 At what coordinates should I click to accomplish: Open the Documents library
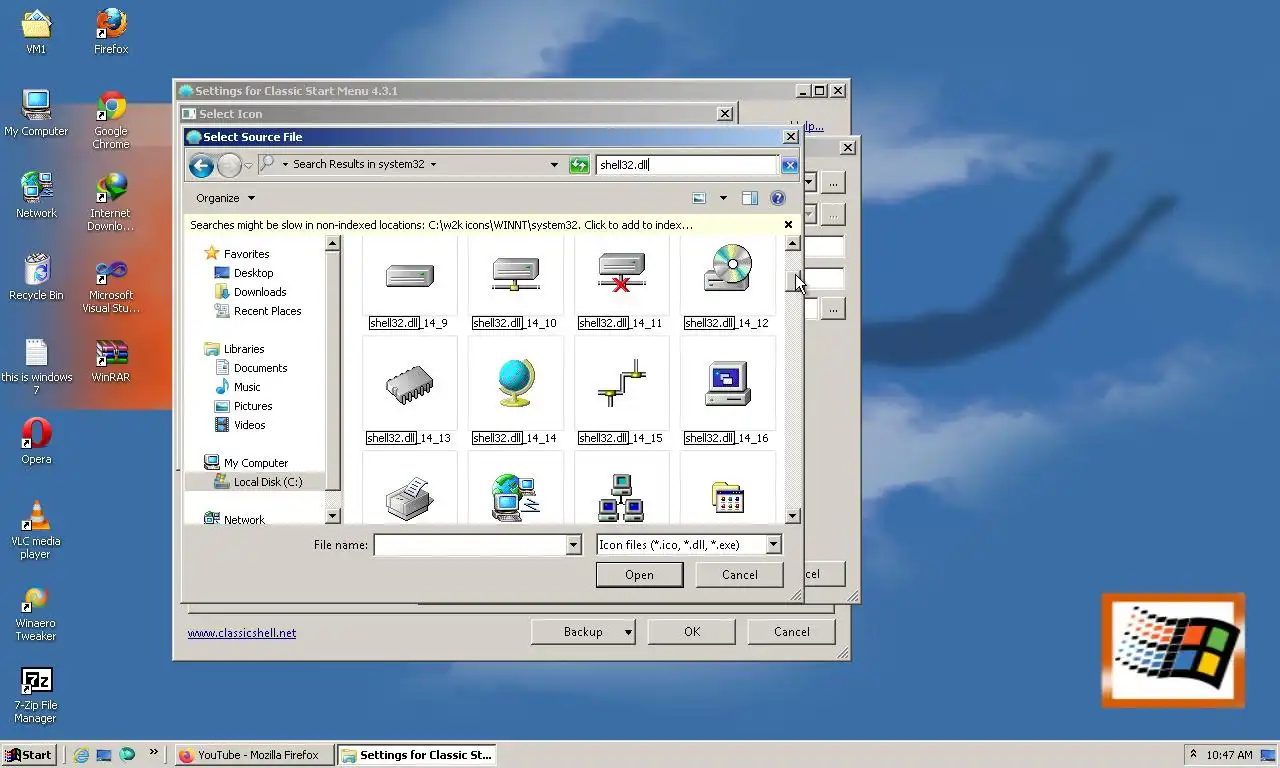click(x=260, y=368)
